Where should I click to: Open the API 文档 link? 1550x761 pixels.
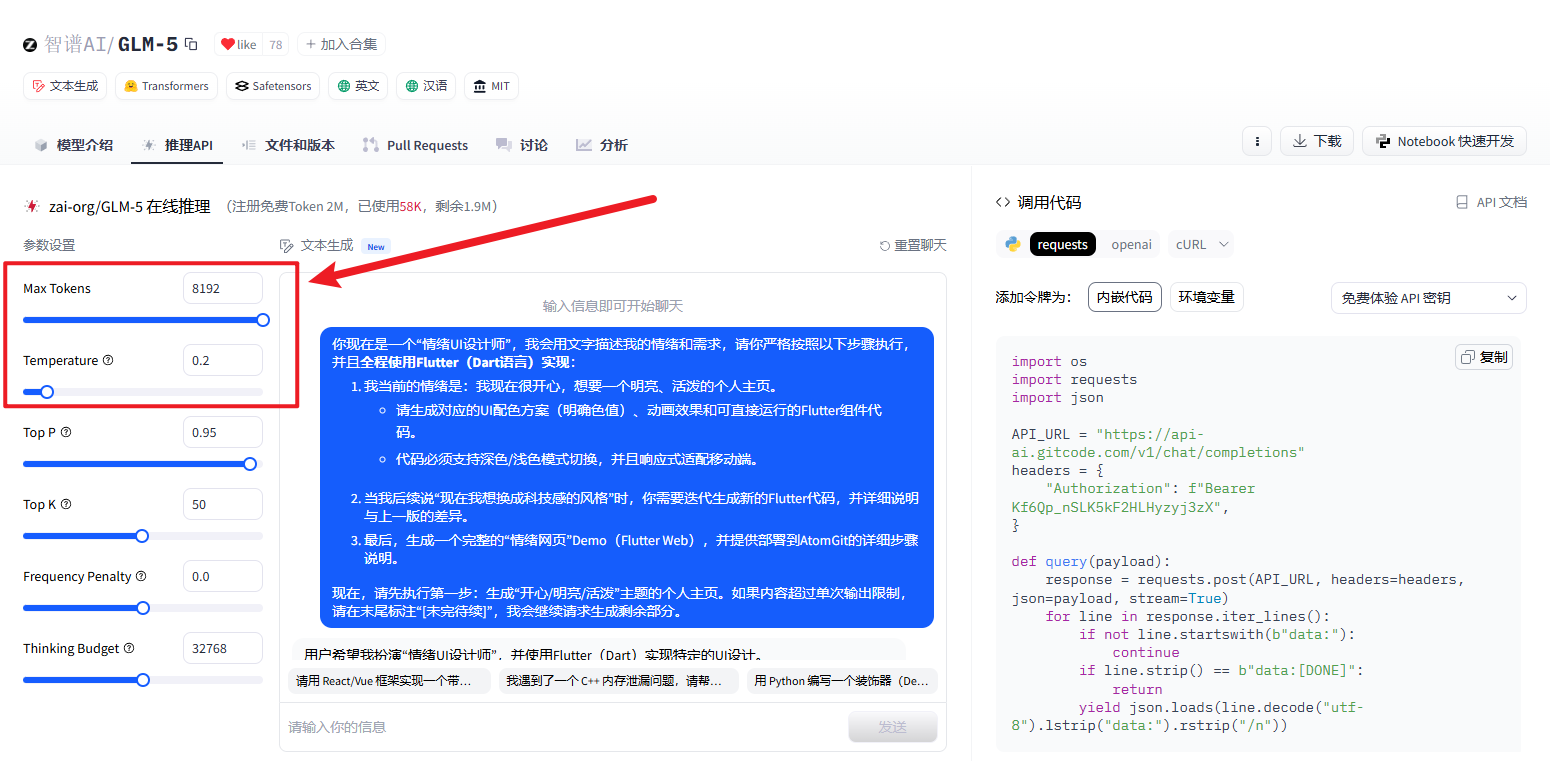pos(1491,202)
